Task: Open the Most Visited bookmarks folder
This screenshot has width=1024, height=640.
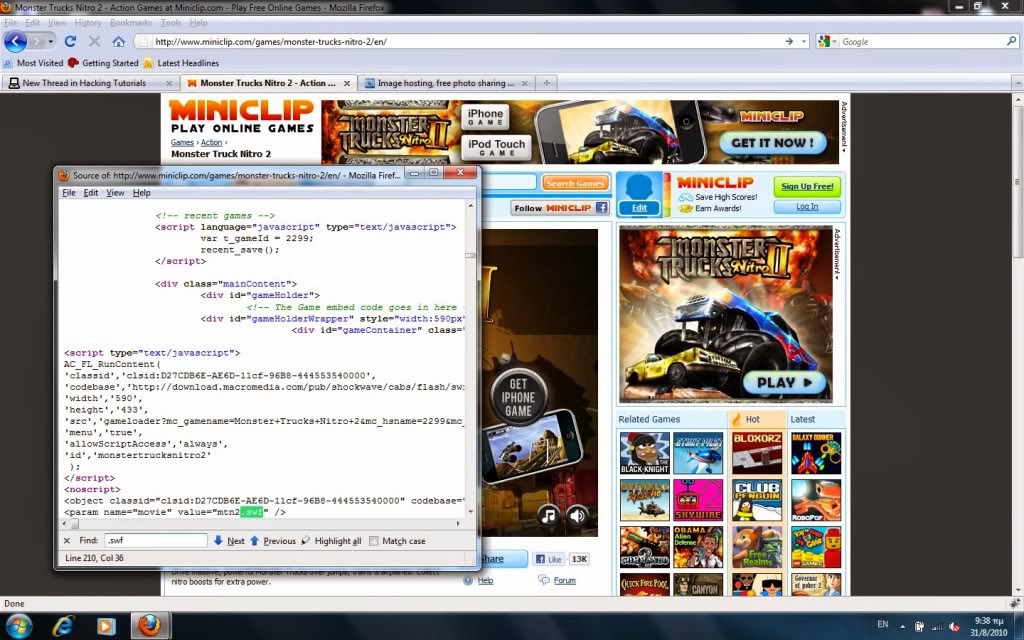Action: tap(33, 63)
